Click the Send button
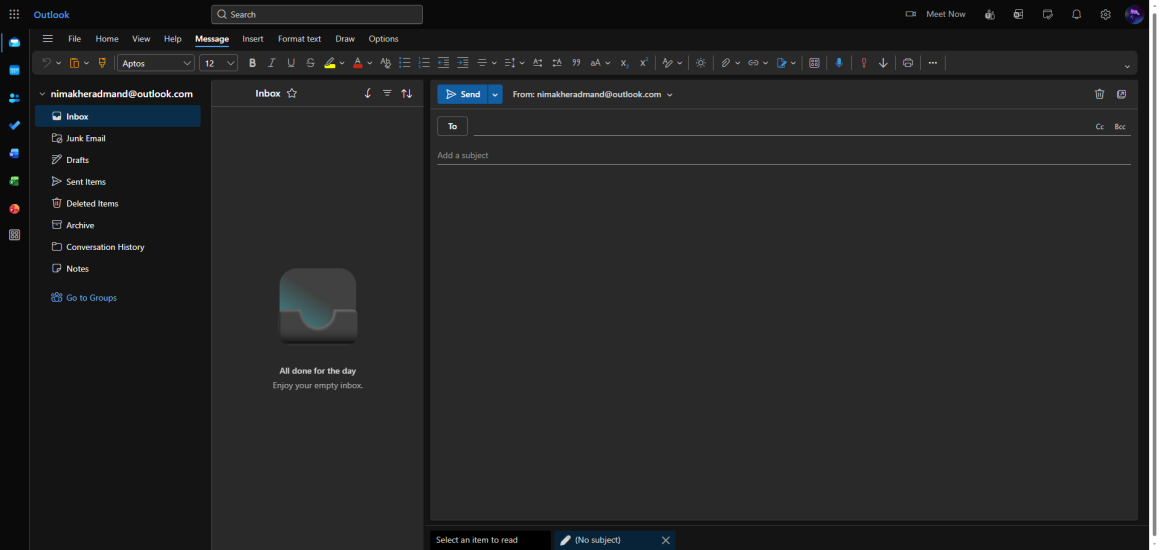This screenshot has width=1160, height=550. [x=462, y=94]
